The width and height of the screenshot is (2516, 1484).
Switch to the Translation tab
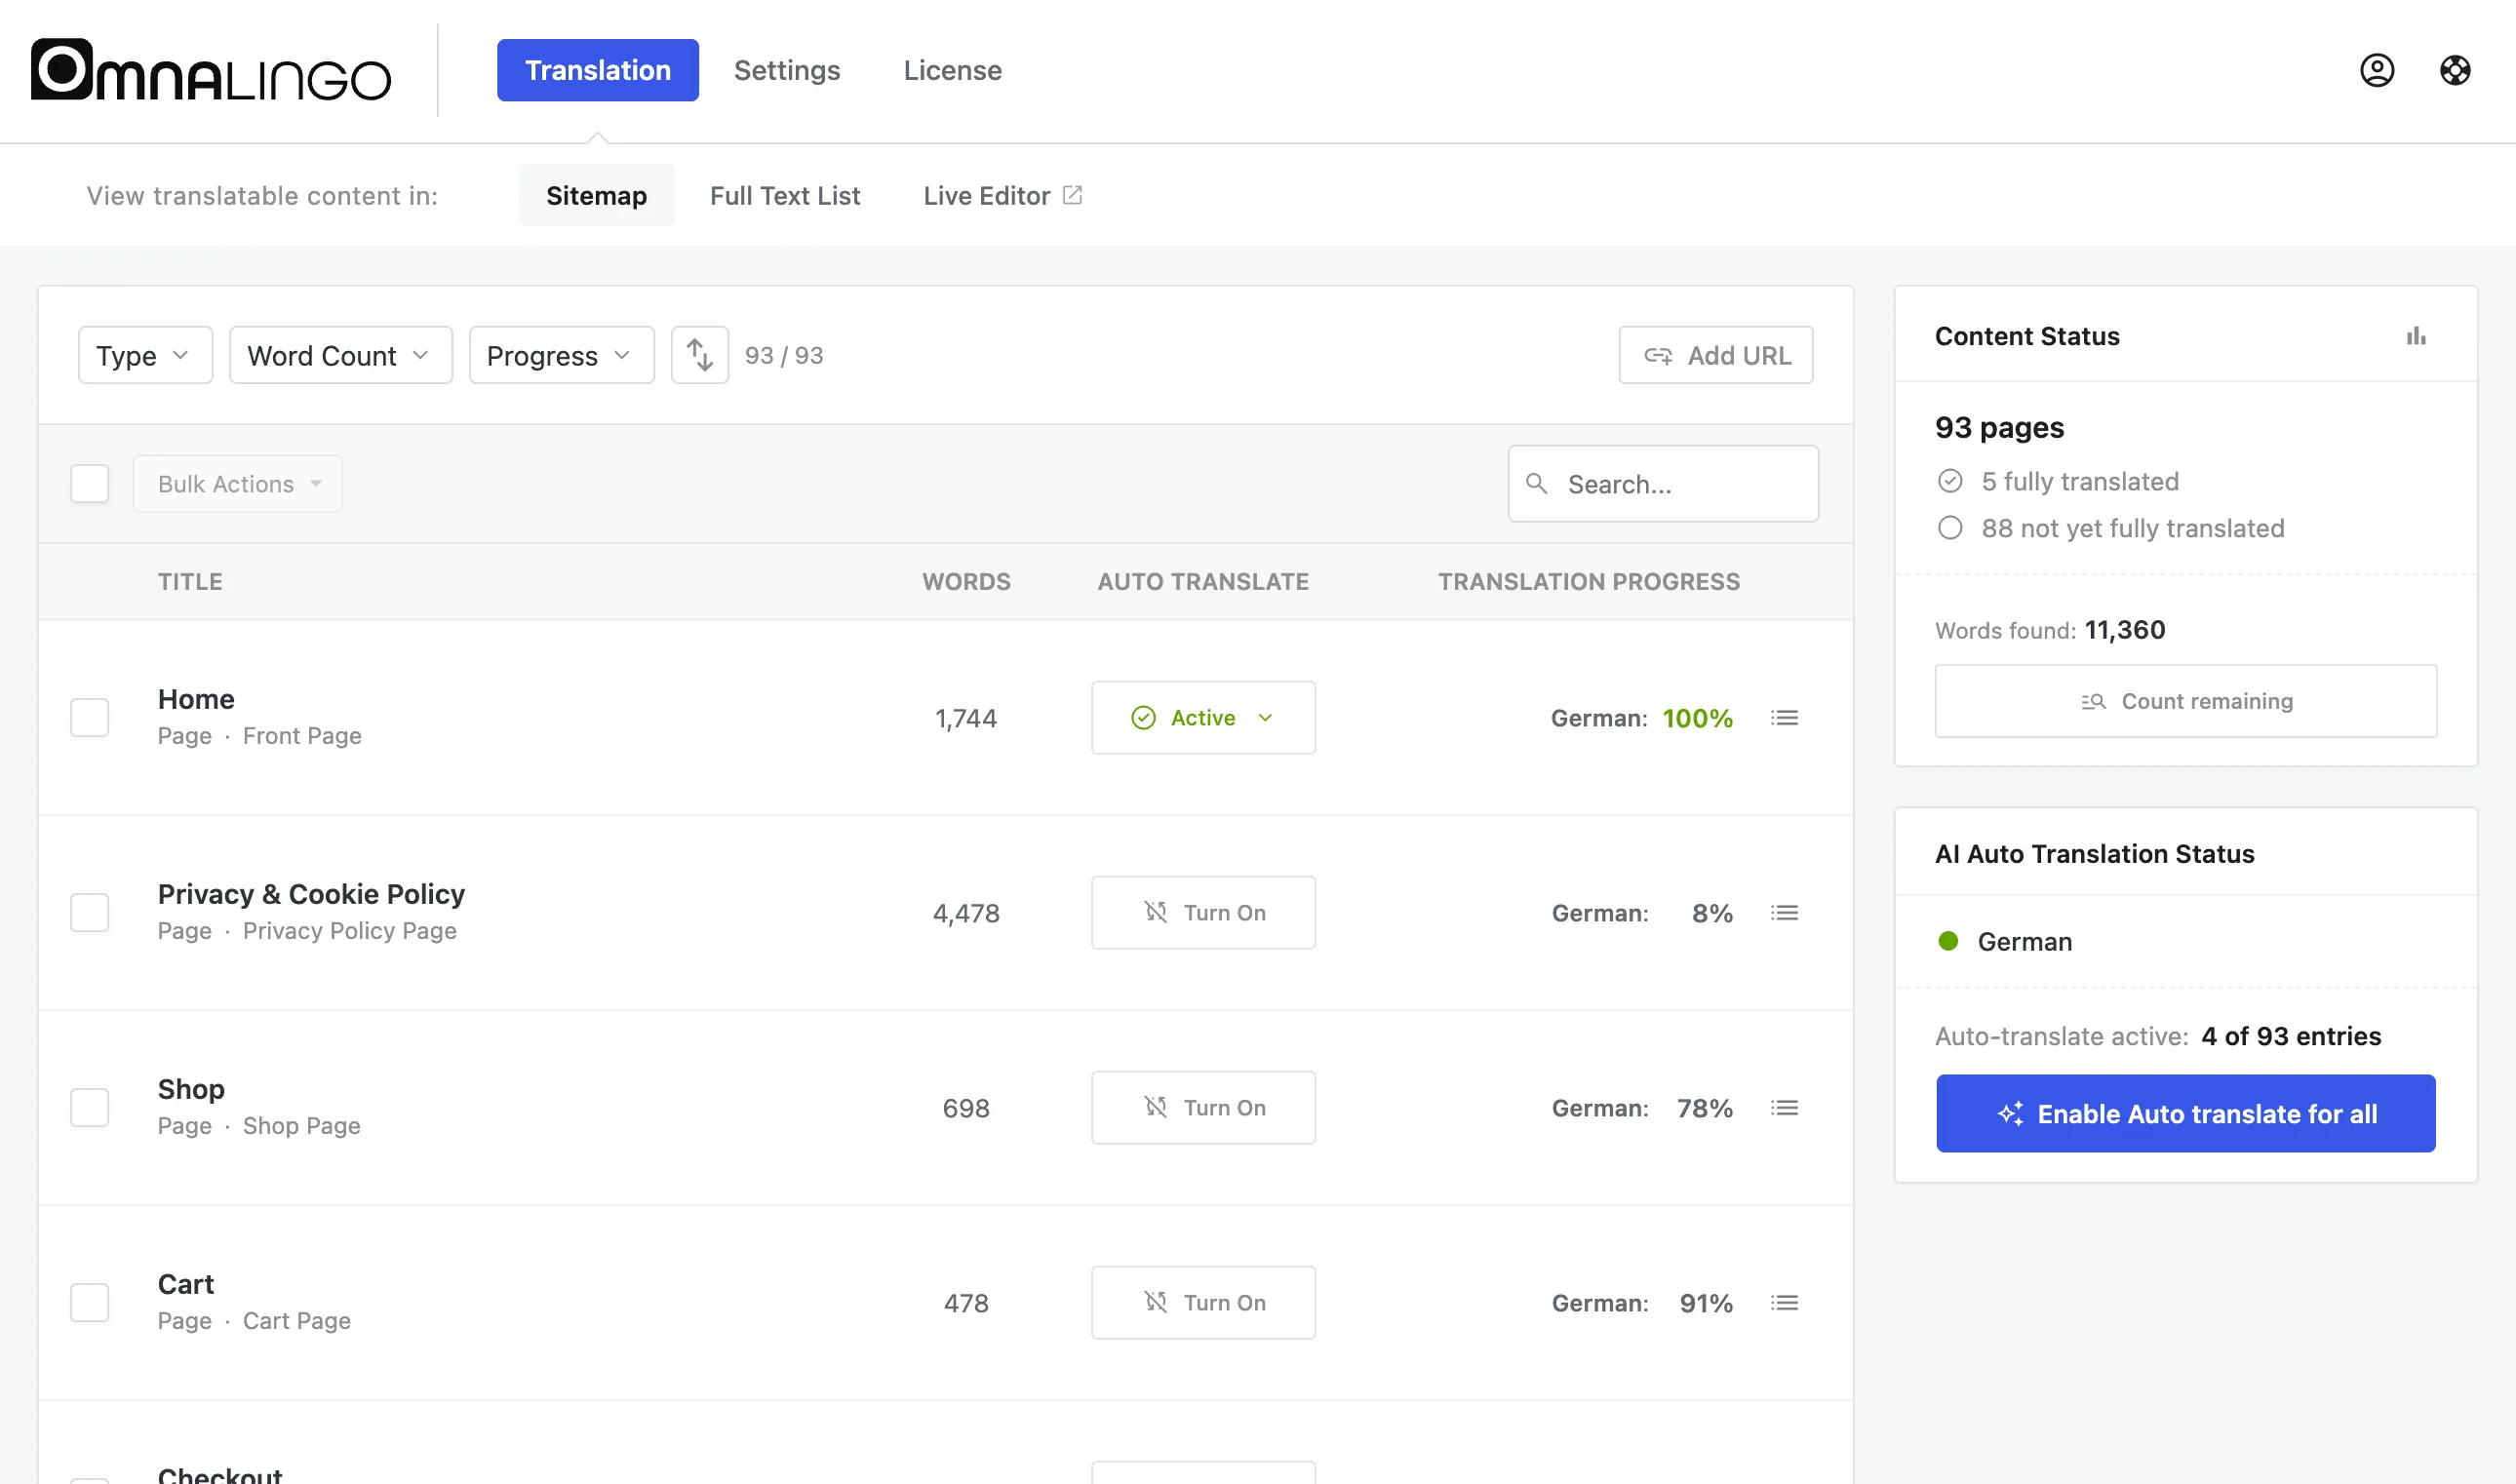point(598,70)
